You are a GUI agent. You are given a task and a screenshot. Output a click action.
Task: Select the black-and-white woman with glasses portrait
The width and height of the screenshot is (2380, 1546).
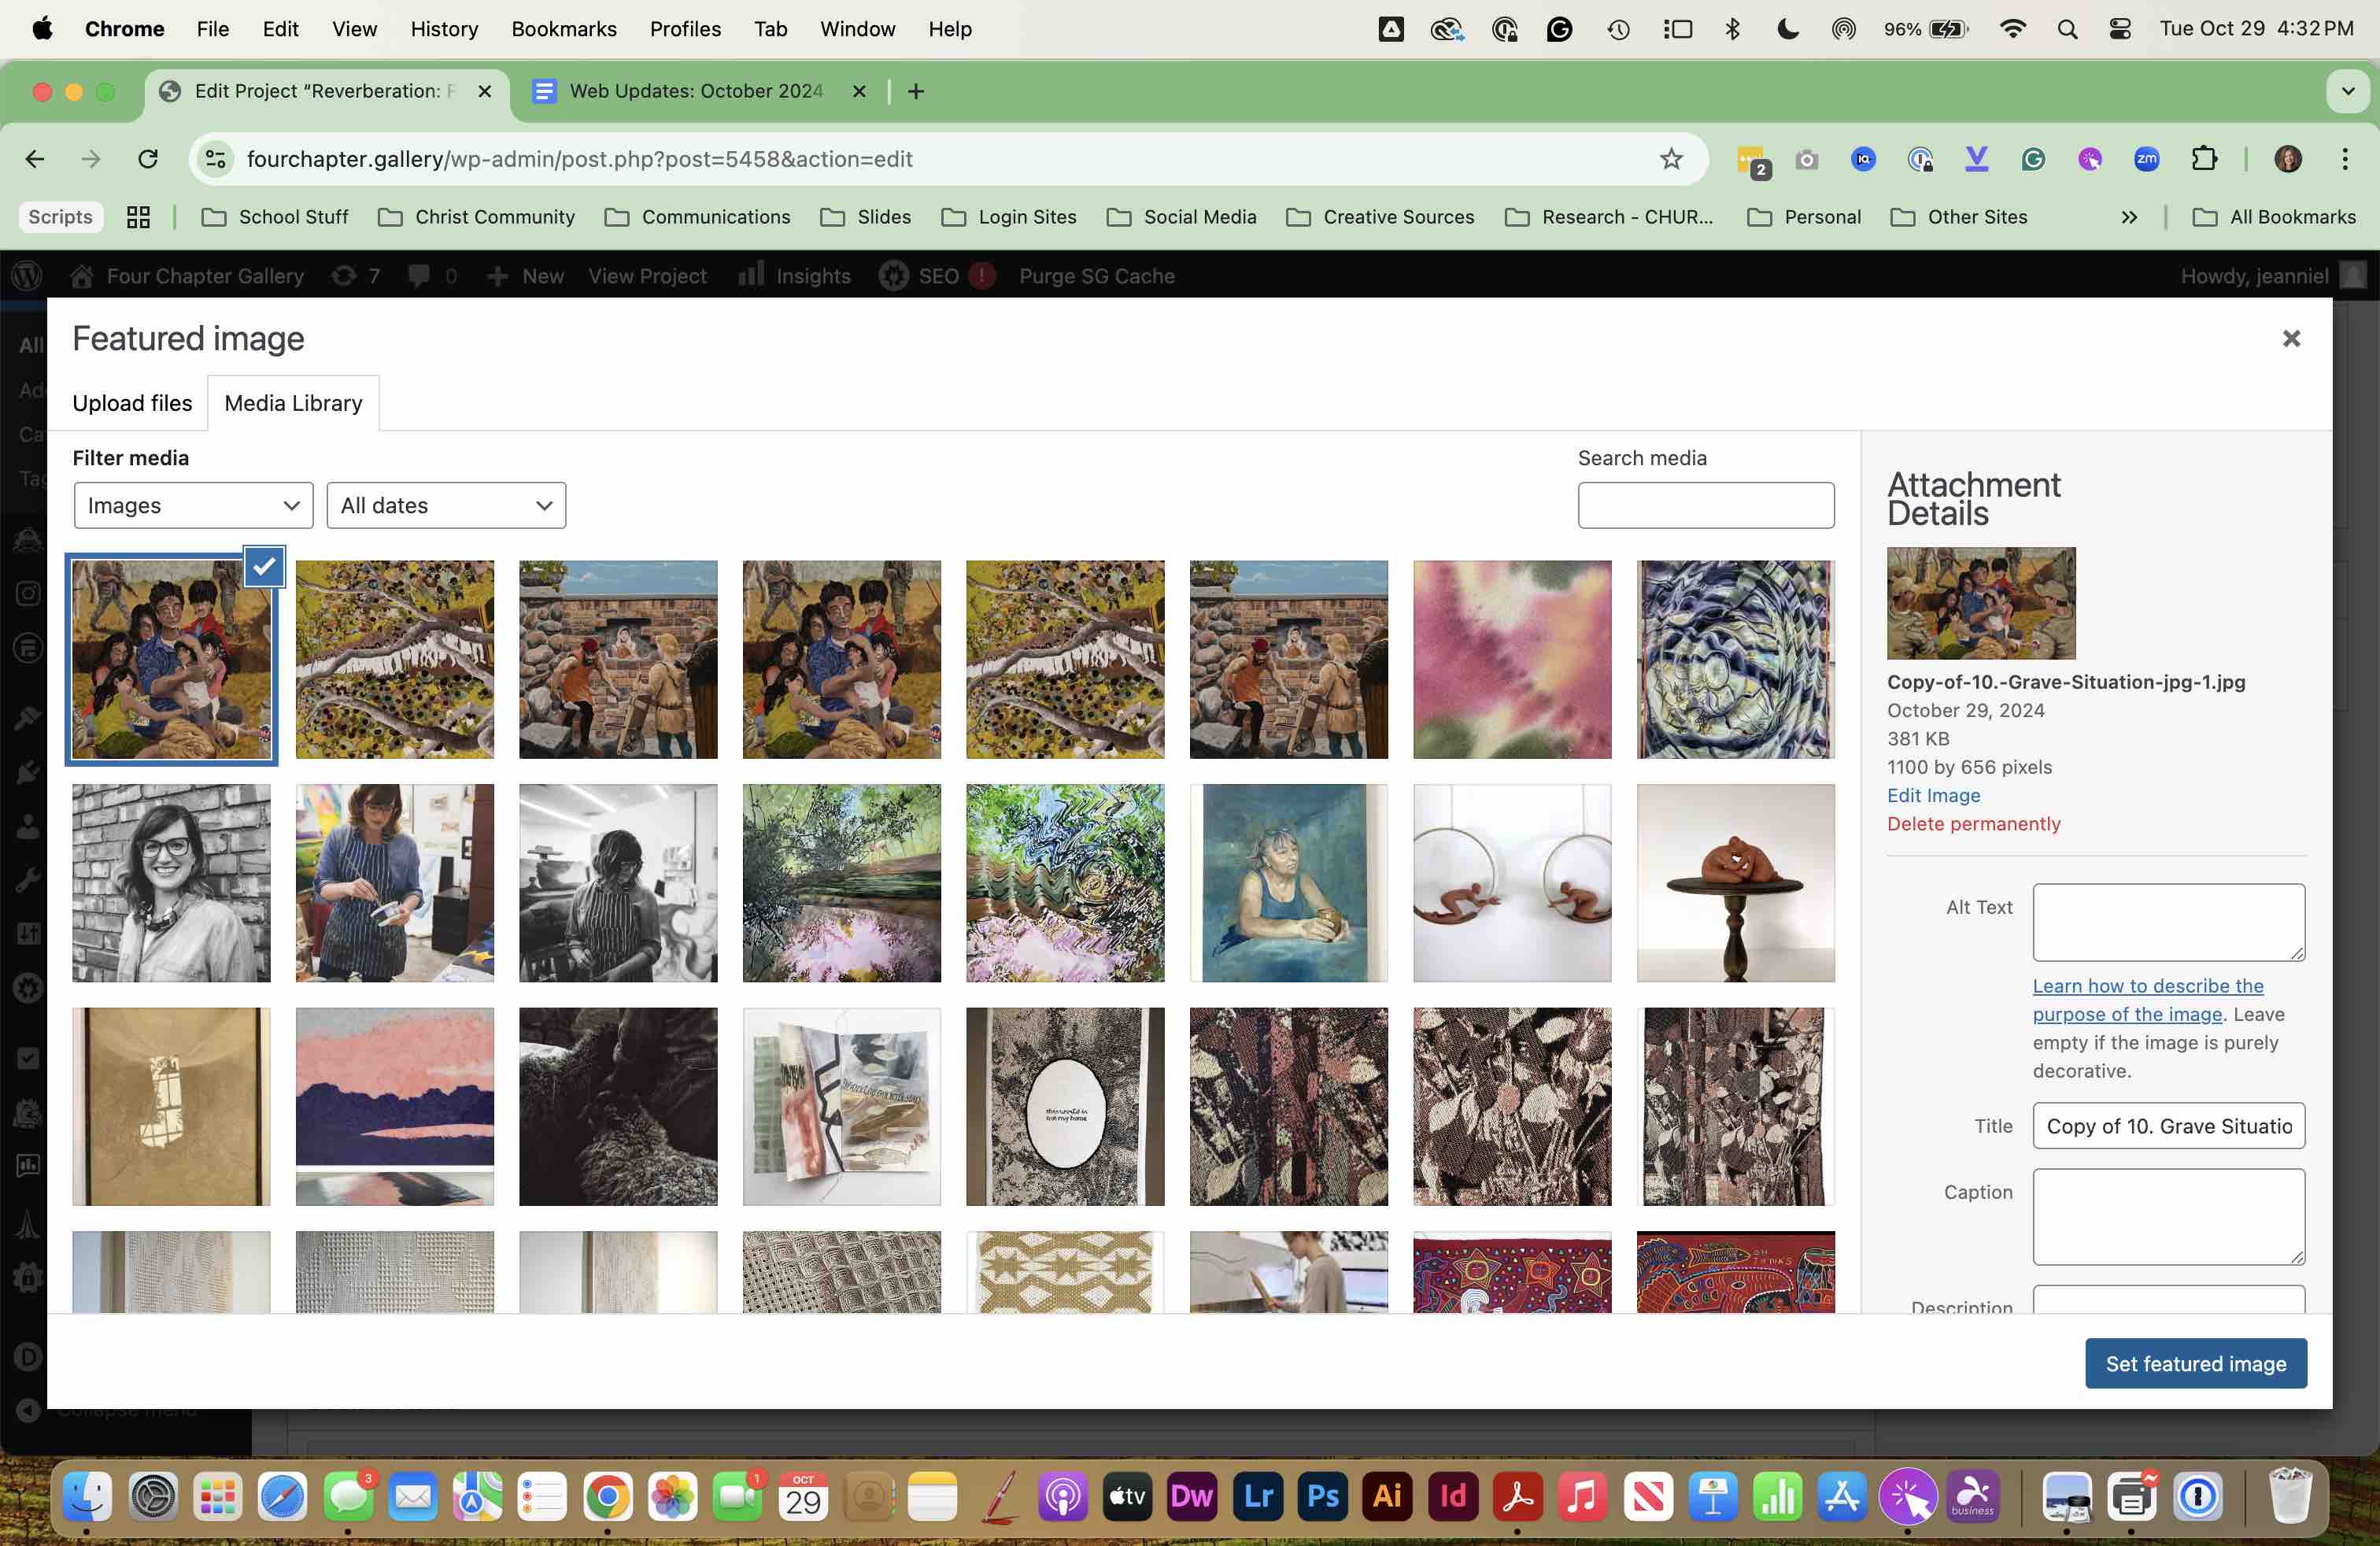(x=171, y=883)
